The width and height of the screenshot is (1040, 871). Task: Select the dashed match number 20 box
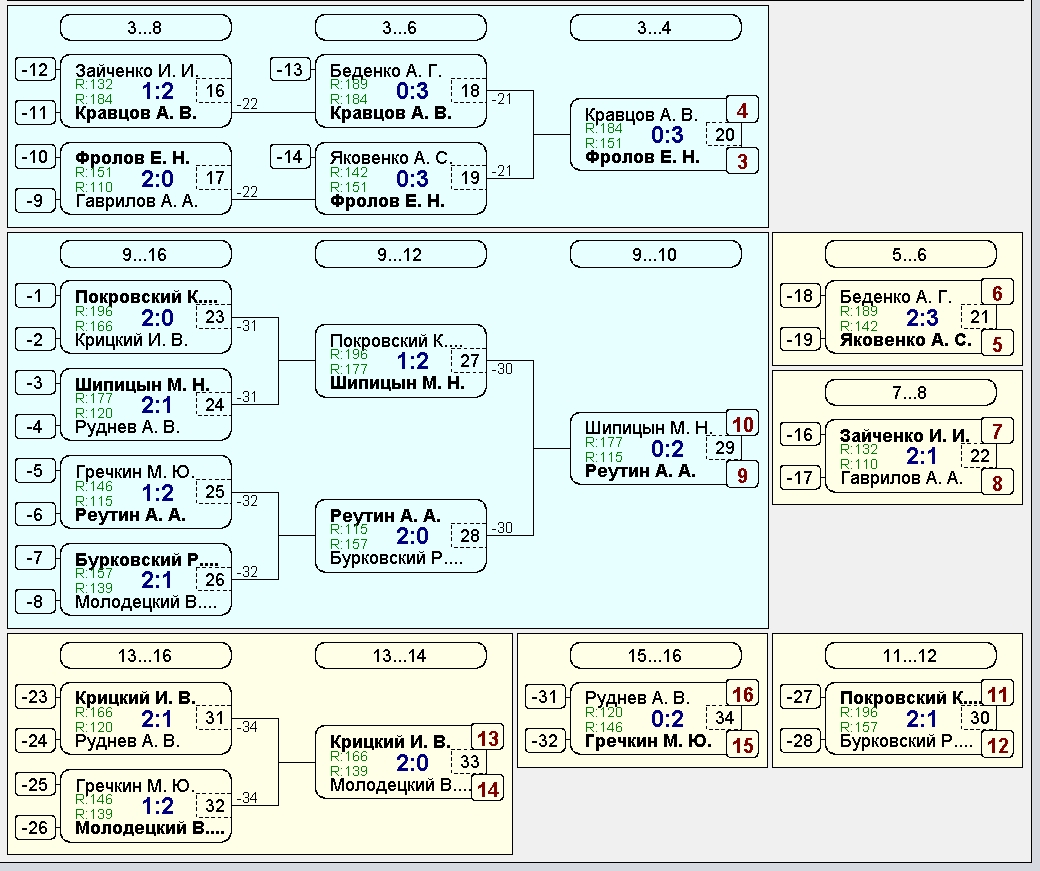tap(724, 135)
